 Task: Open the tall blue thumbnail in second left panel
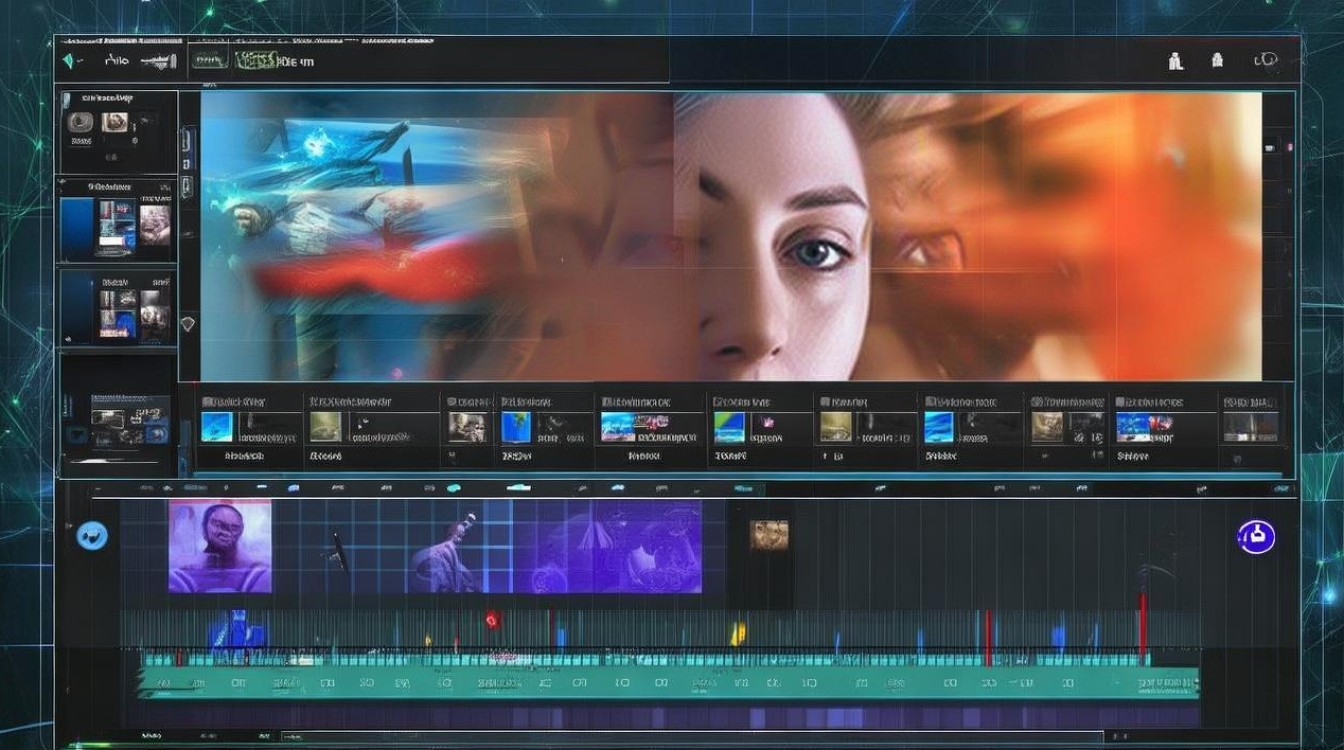[77, 225]
